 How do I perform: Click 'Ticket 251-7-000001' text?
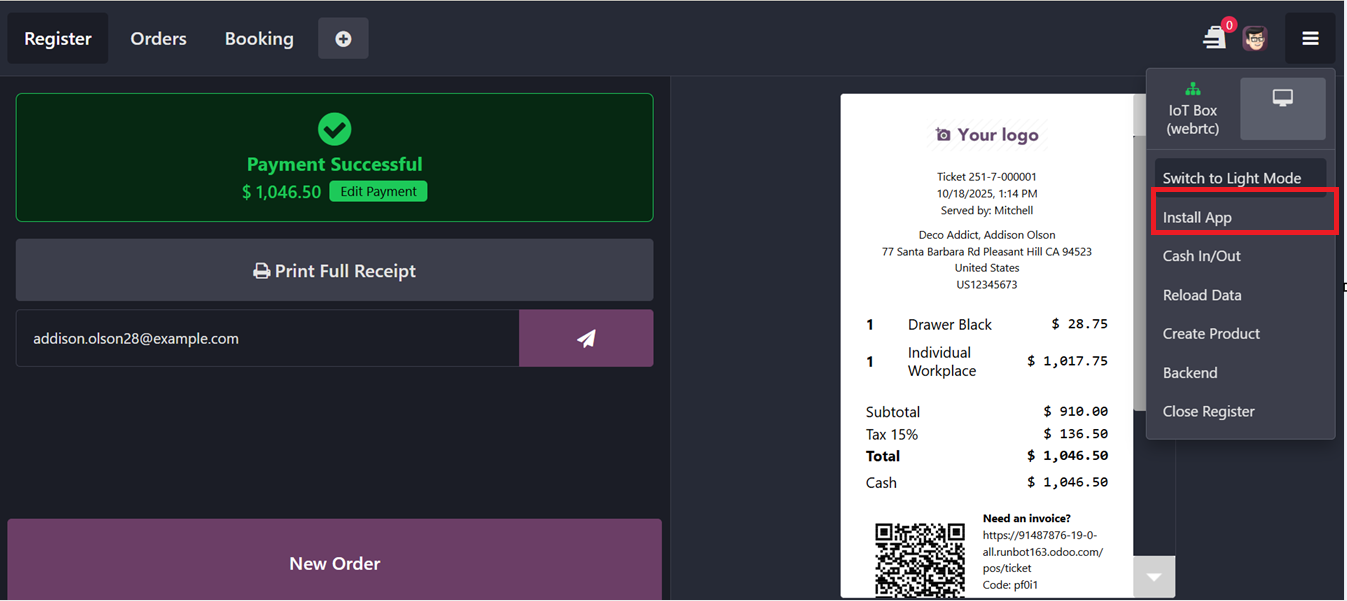coord(987,176)
